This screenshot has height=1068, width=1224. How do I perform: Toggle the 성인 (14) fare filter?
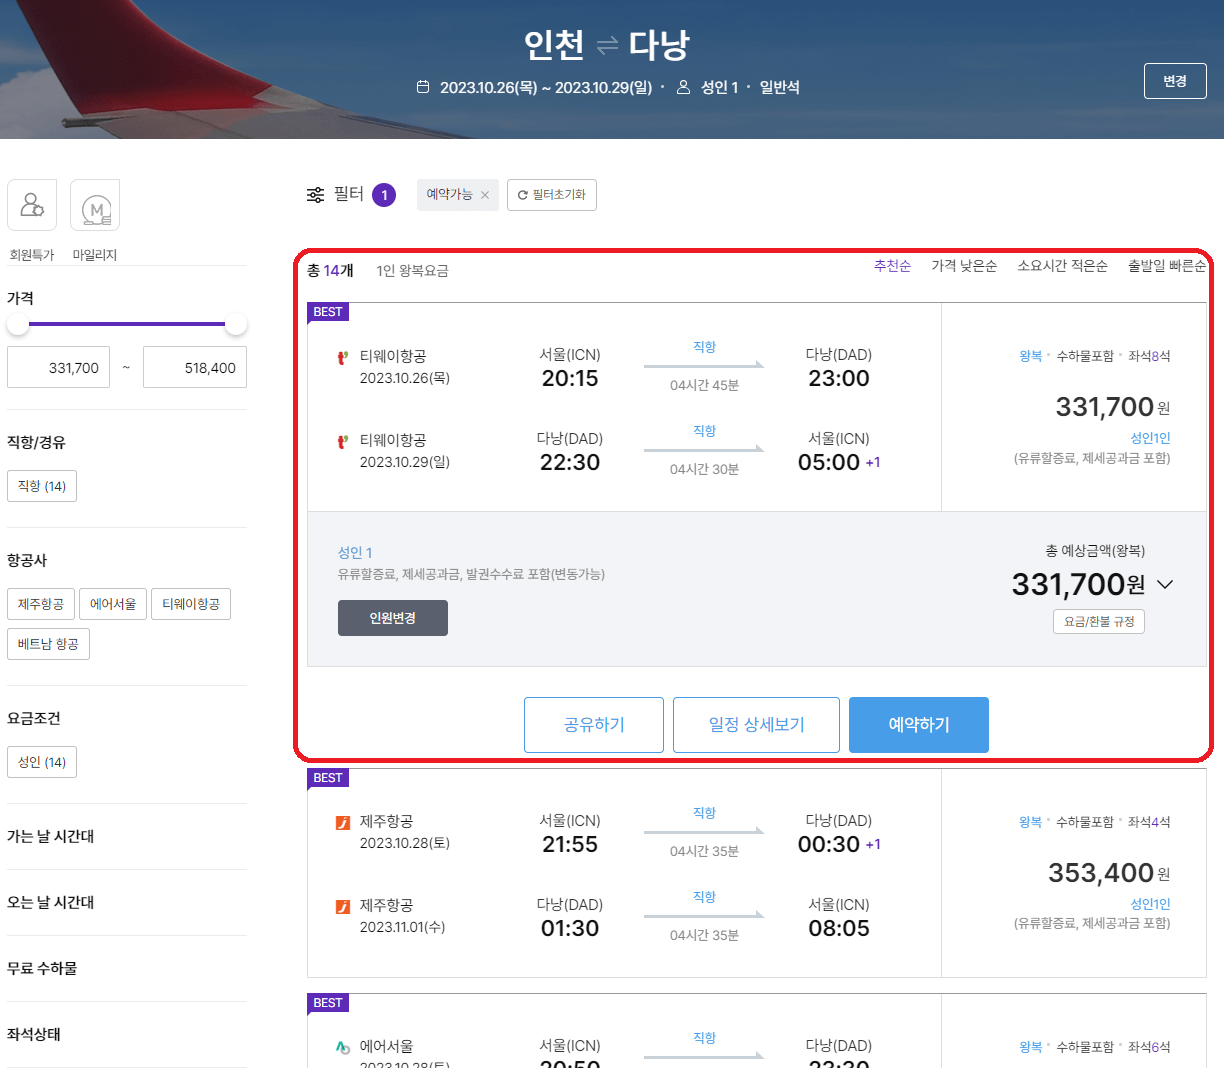(x=41, y=761)
